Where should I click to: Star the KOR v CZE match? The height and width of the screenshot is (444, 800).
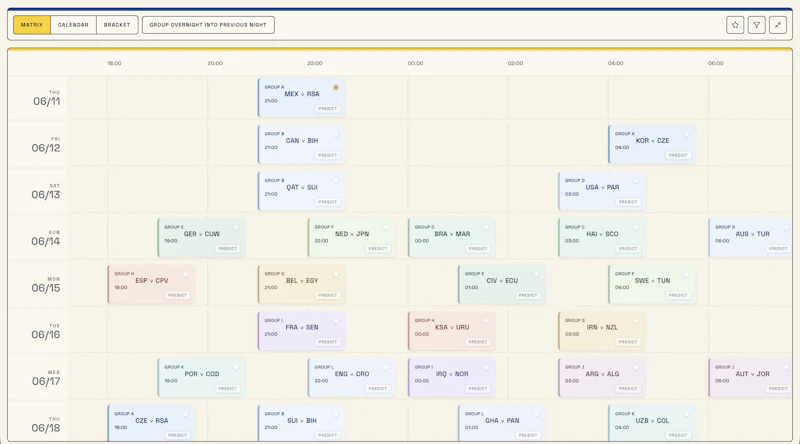(x=686, y=134)
